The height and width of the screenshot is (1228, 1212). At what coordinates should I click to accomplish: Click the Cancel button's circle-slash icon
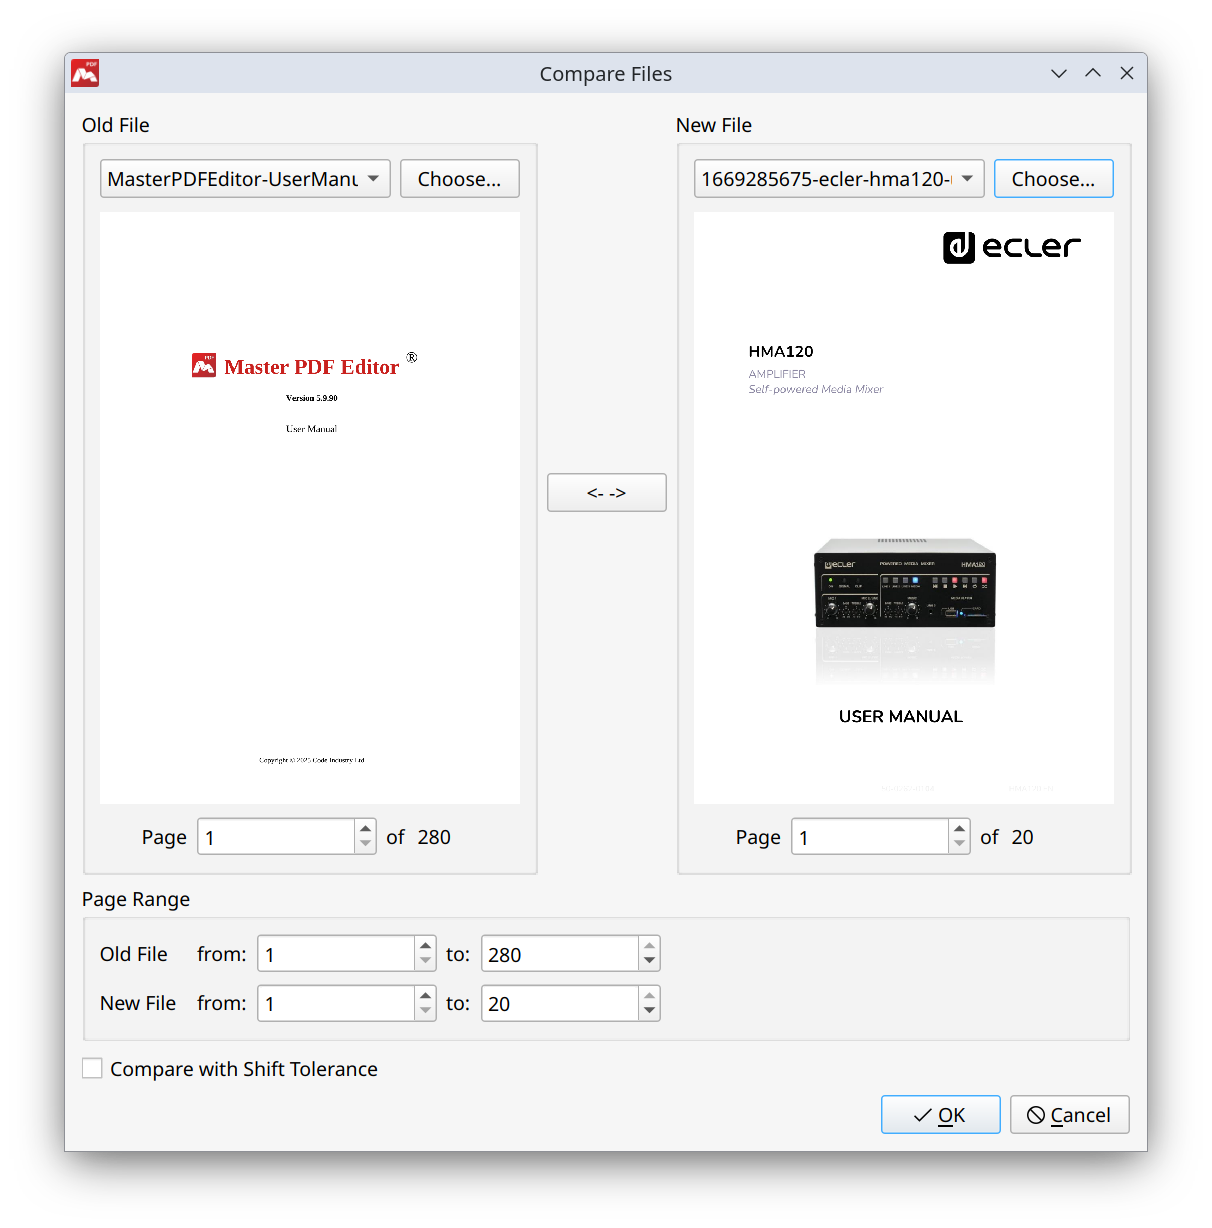tap(1037, 1114)
